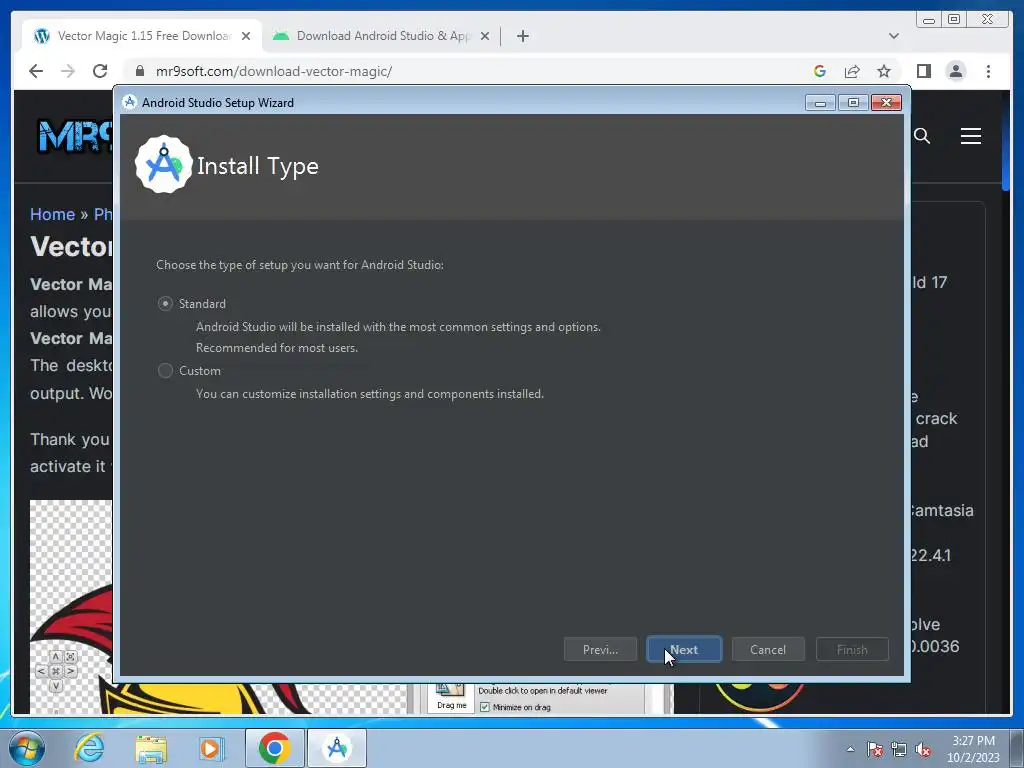Toggle the Chrome side panel icon

(923, 71)
